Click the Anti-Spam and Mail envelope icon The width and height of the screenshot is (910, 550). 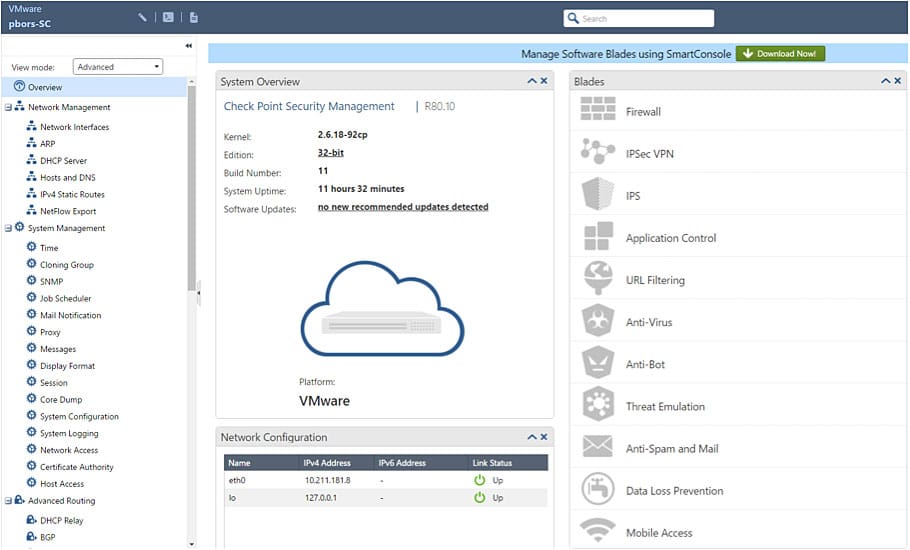tap(597, 446)
